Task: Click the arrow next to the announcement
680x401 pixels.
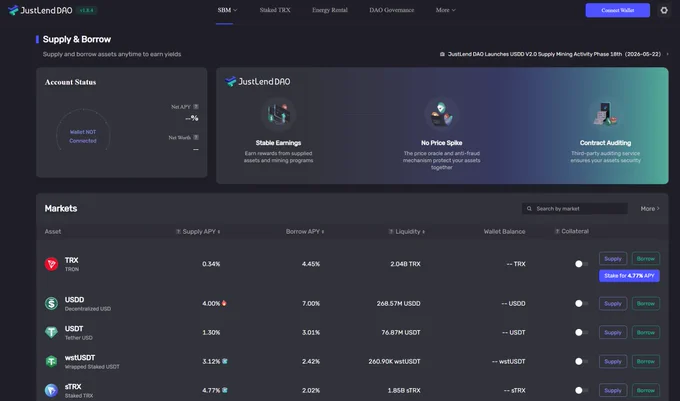Action: point(667,54)
